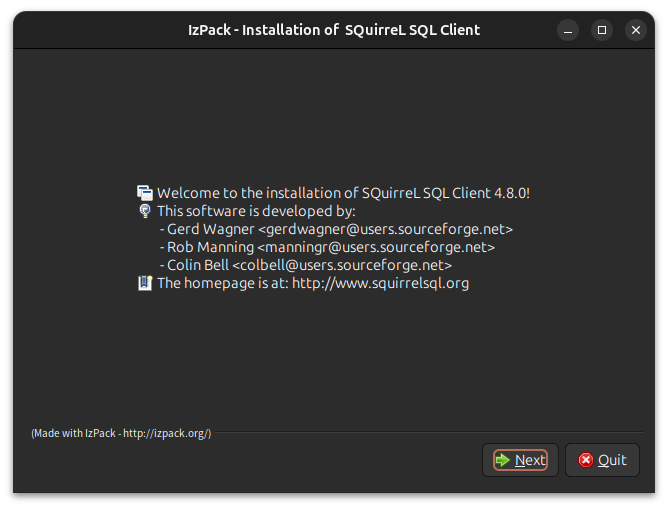The width and height of the screenshot is (668, 509).
Task: Click the Gerd Wagner developer line
Action: coord(336,229)
